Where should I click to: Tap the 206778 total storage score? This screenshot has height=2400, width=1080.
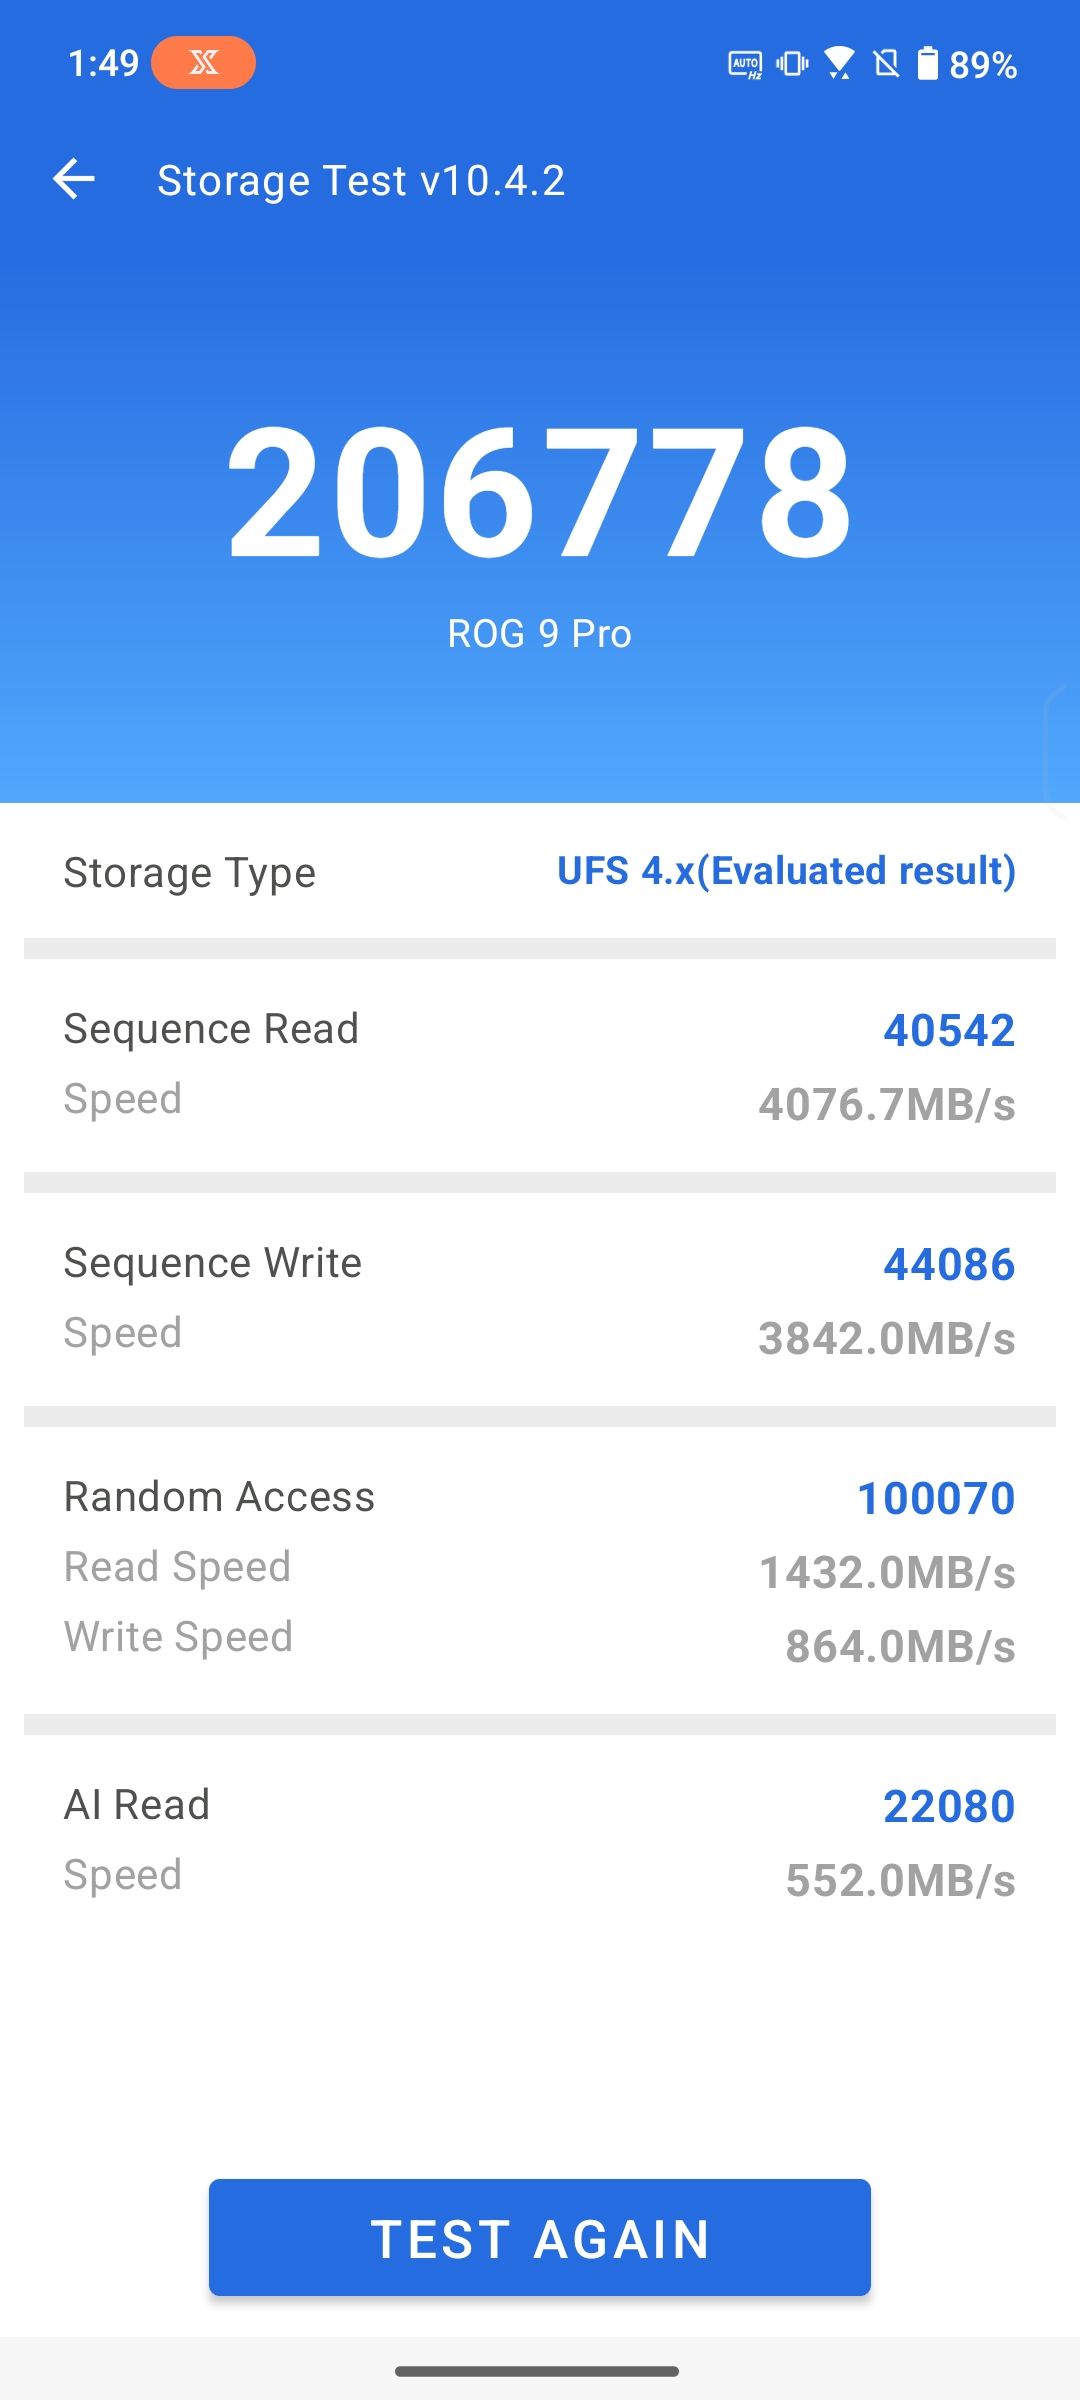(540, 492)
